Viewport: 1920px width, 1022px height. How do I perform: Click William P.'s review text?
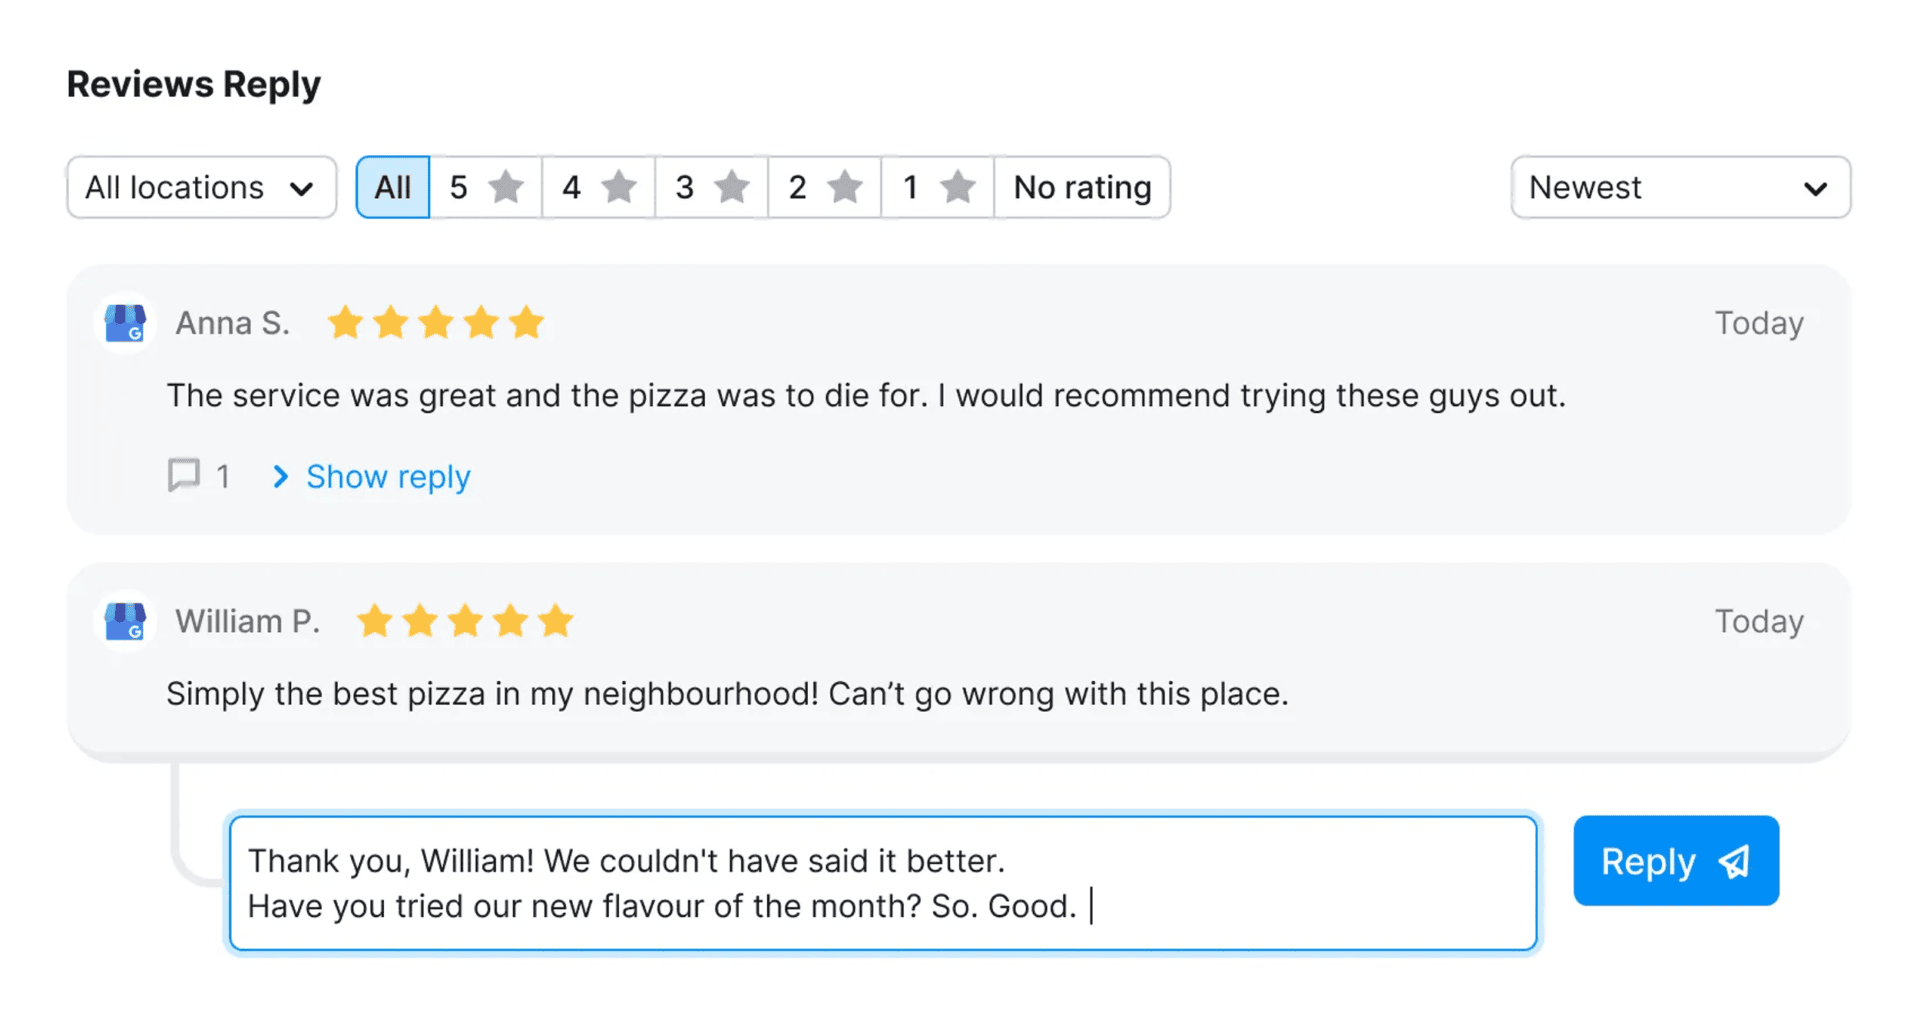[727, 694]
